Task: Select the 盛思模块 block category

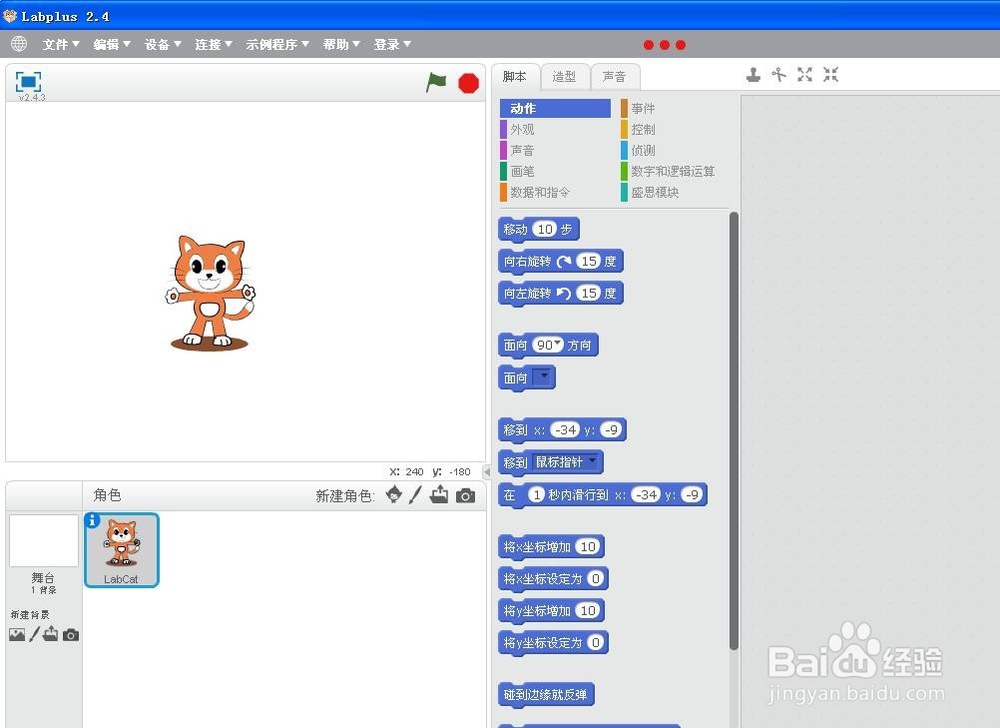Action: point(651,192)
